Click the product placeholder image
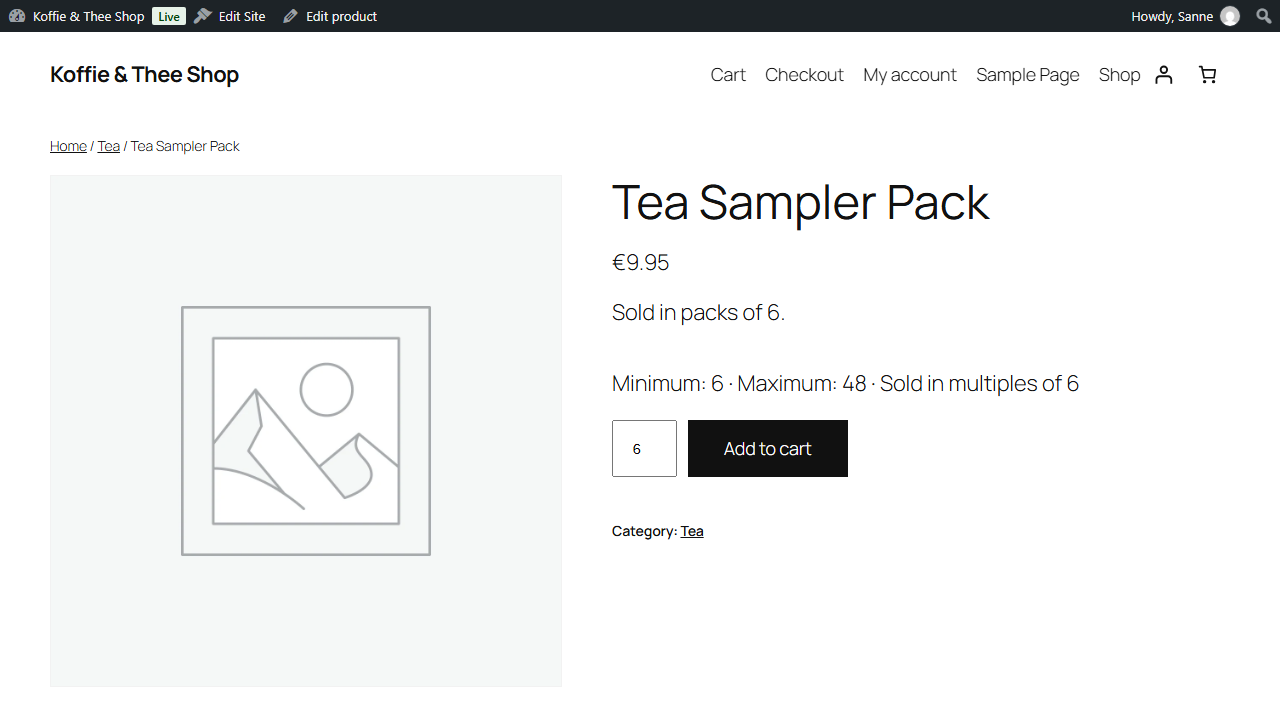This screenshot has width=1280, height=720. [306, 431]
